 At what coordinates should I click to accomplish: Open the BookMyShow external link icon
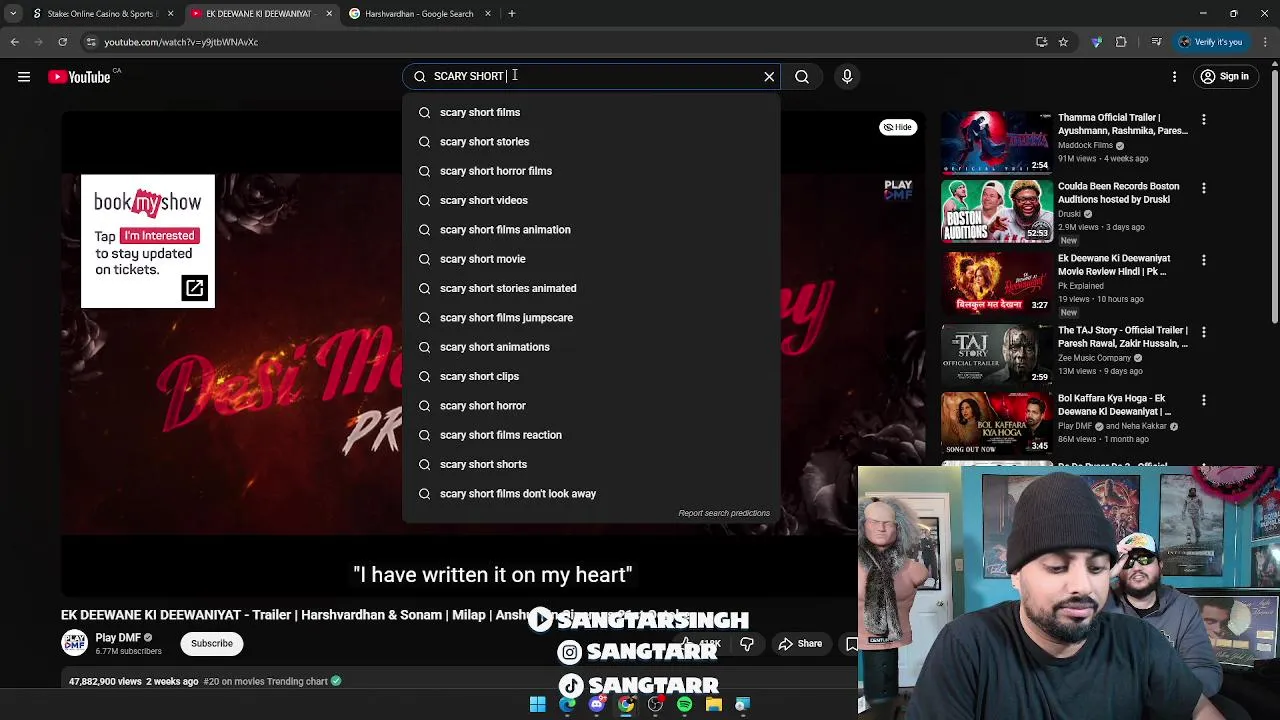[x=194, y=288]
